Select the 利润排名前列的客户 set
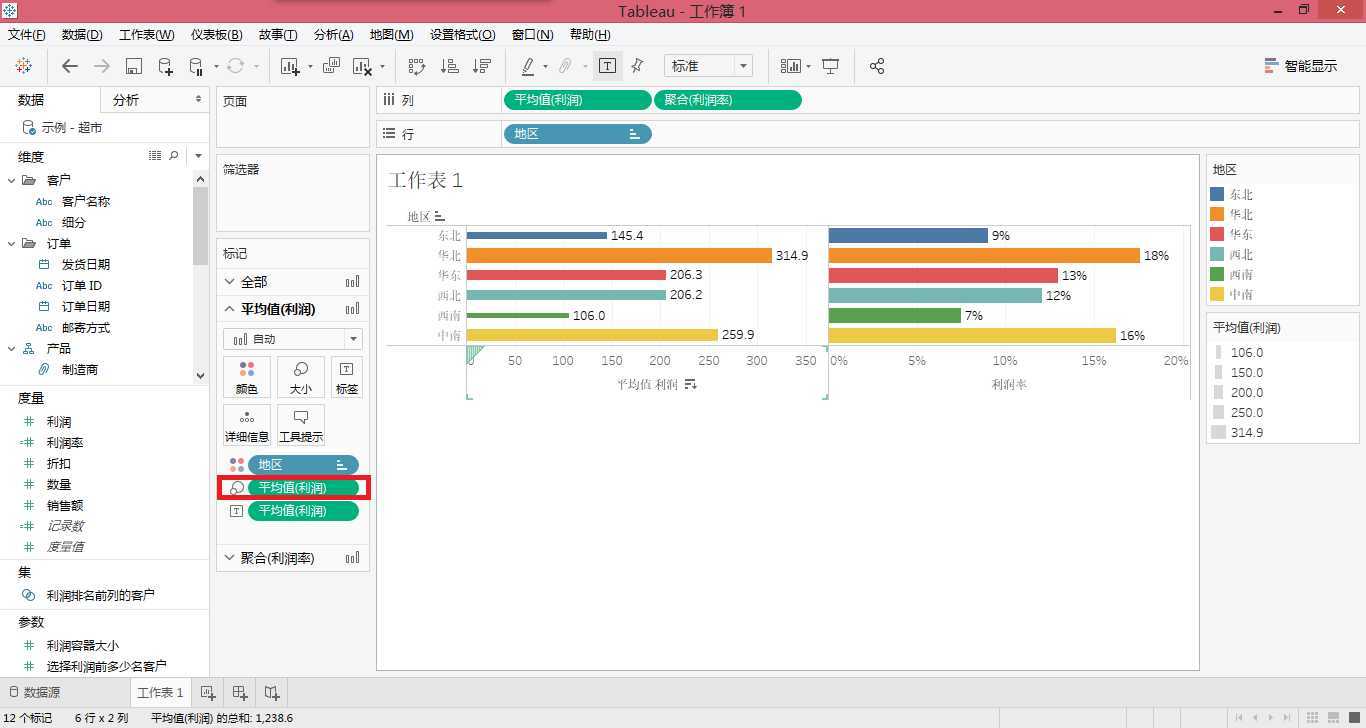1366x728 pixels. [100, 595]
